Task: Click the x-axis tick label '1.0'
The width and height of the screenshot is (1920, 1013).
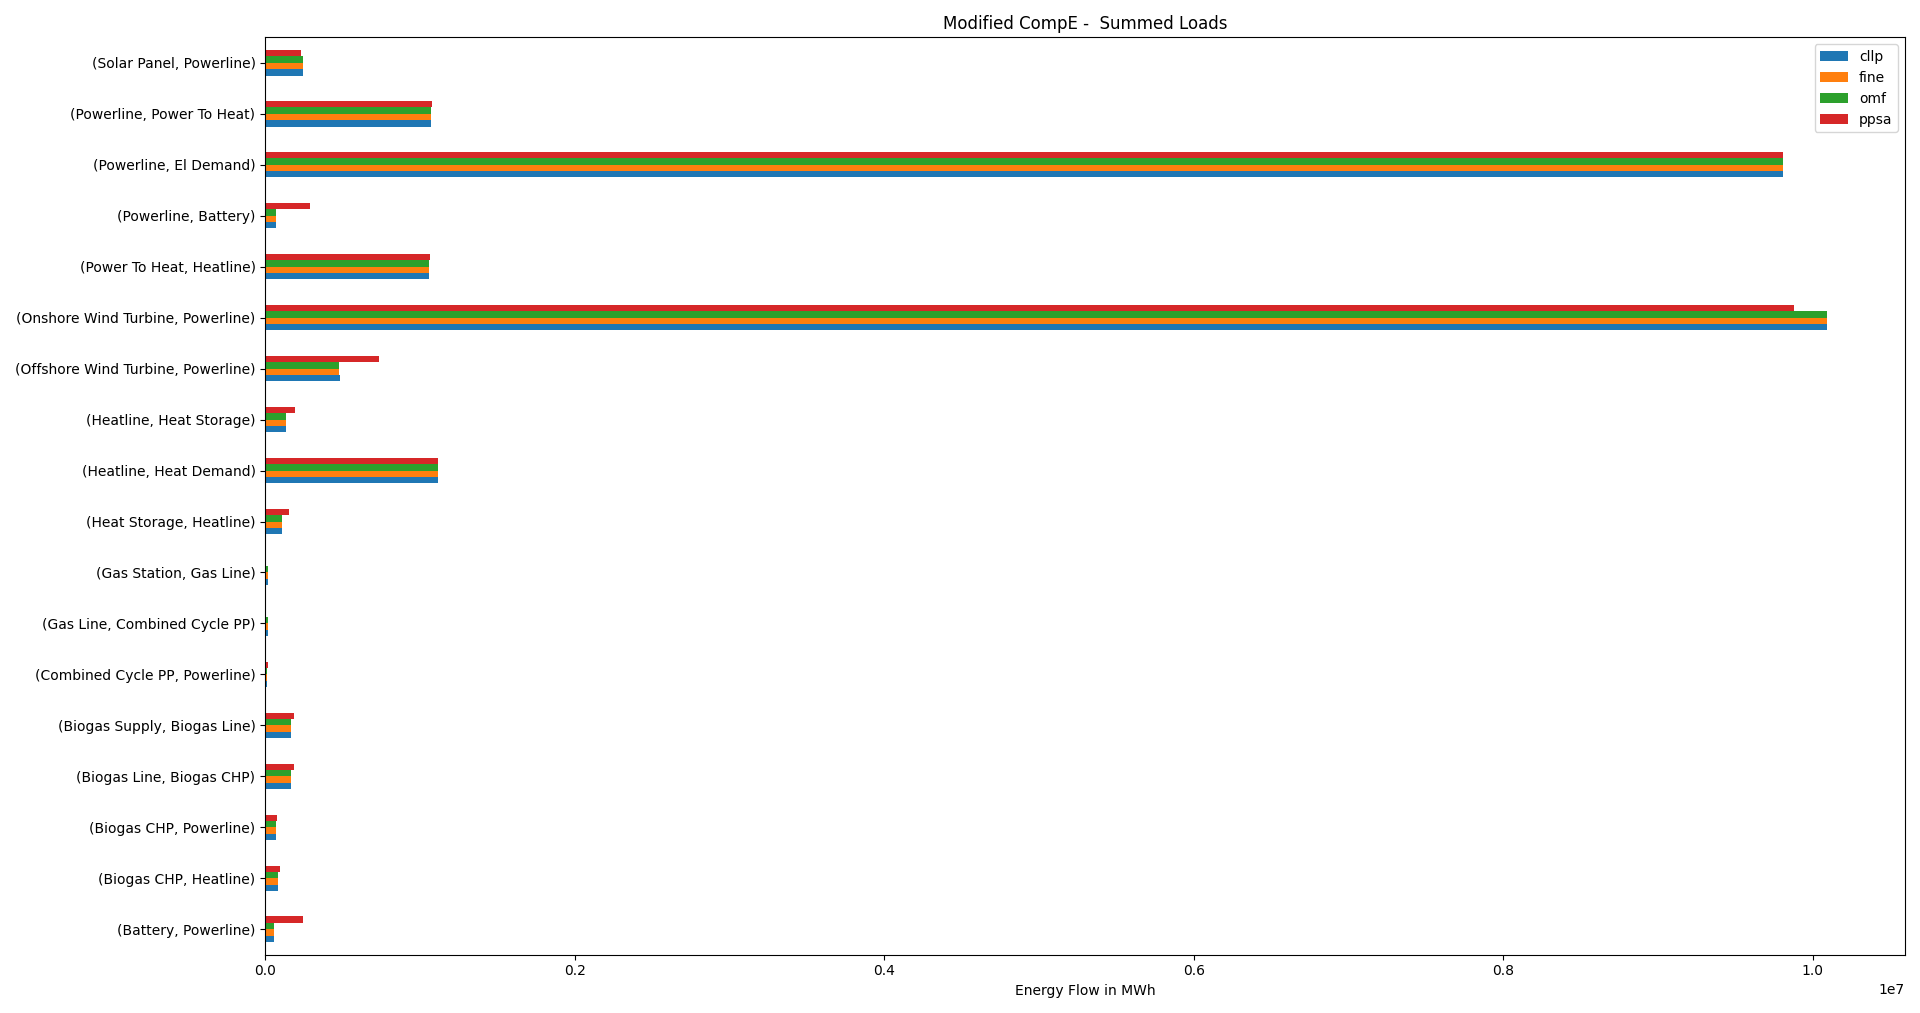Action: pyautogui.click(x=1813, y=969)
